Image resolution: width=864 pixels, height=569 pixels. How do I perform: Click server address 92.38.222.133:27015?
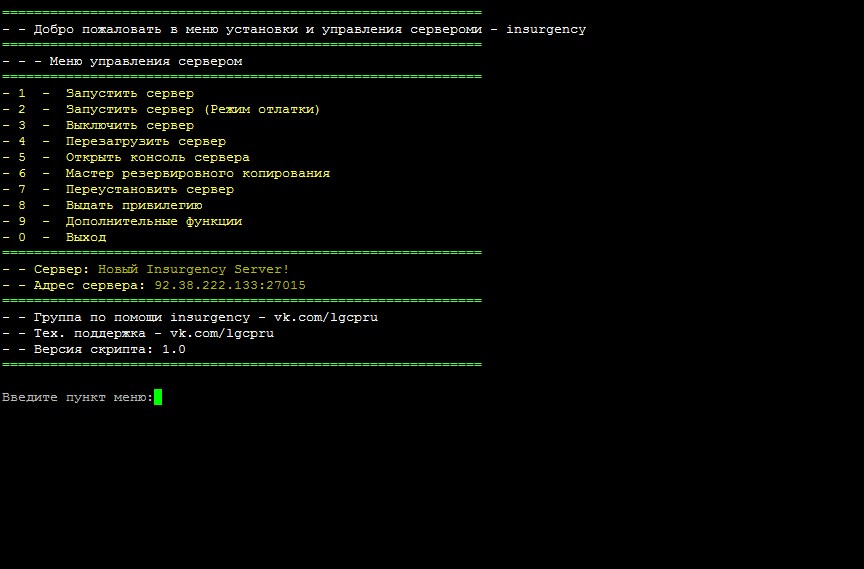point(230,285)
